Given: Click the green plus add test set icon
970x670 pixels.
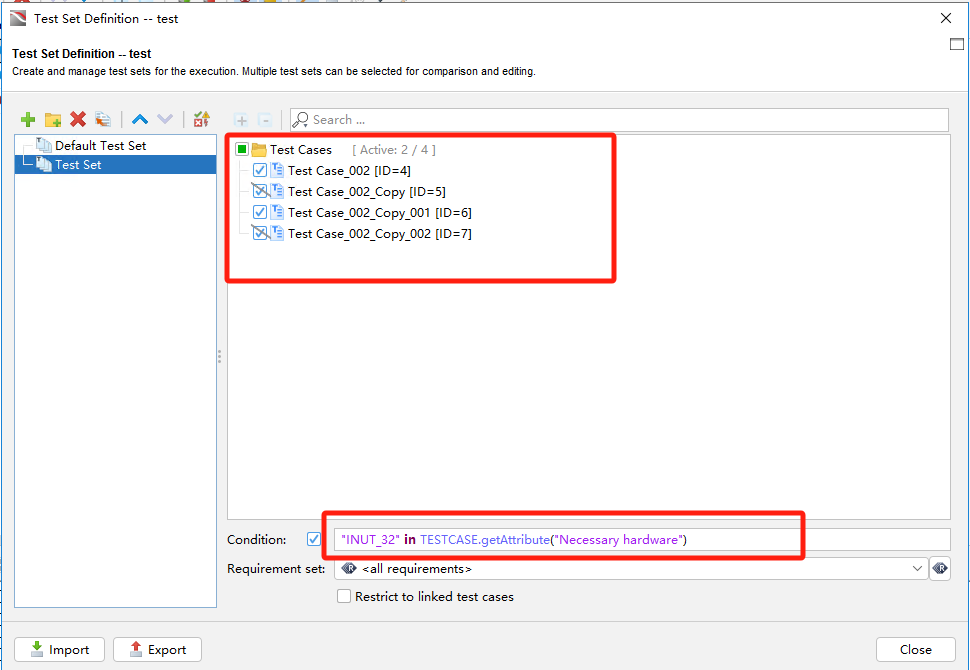Looking at the screenshot, I should [x=28, y=119].
